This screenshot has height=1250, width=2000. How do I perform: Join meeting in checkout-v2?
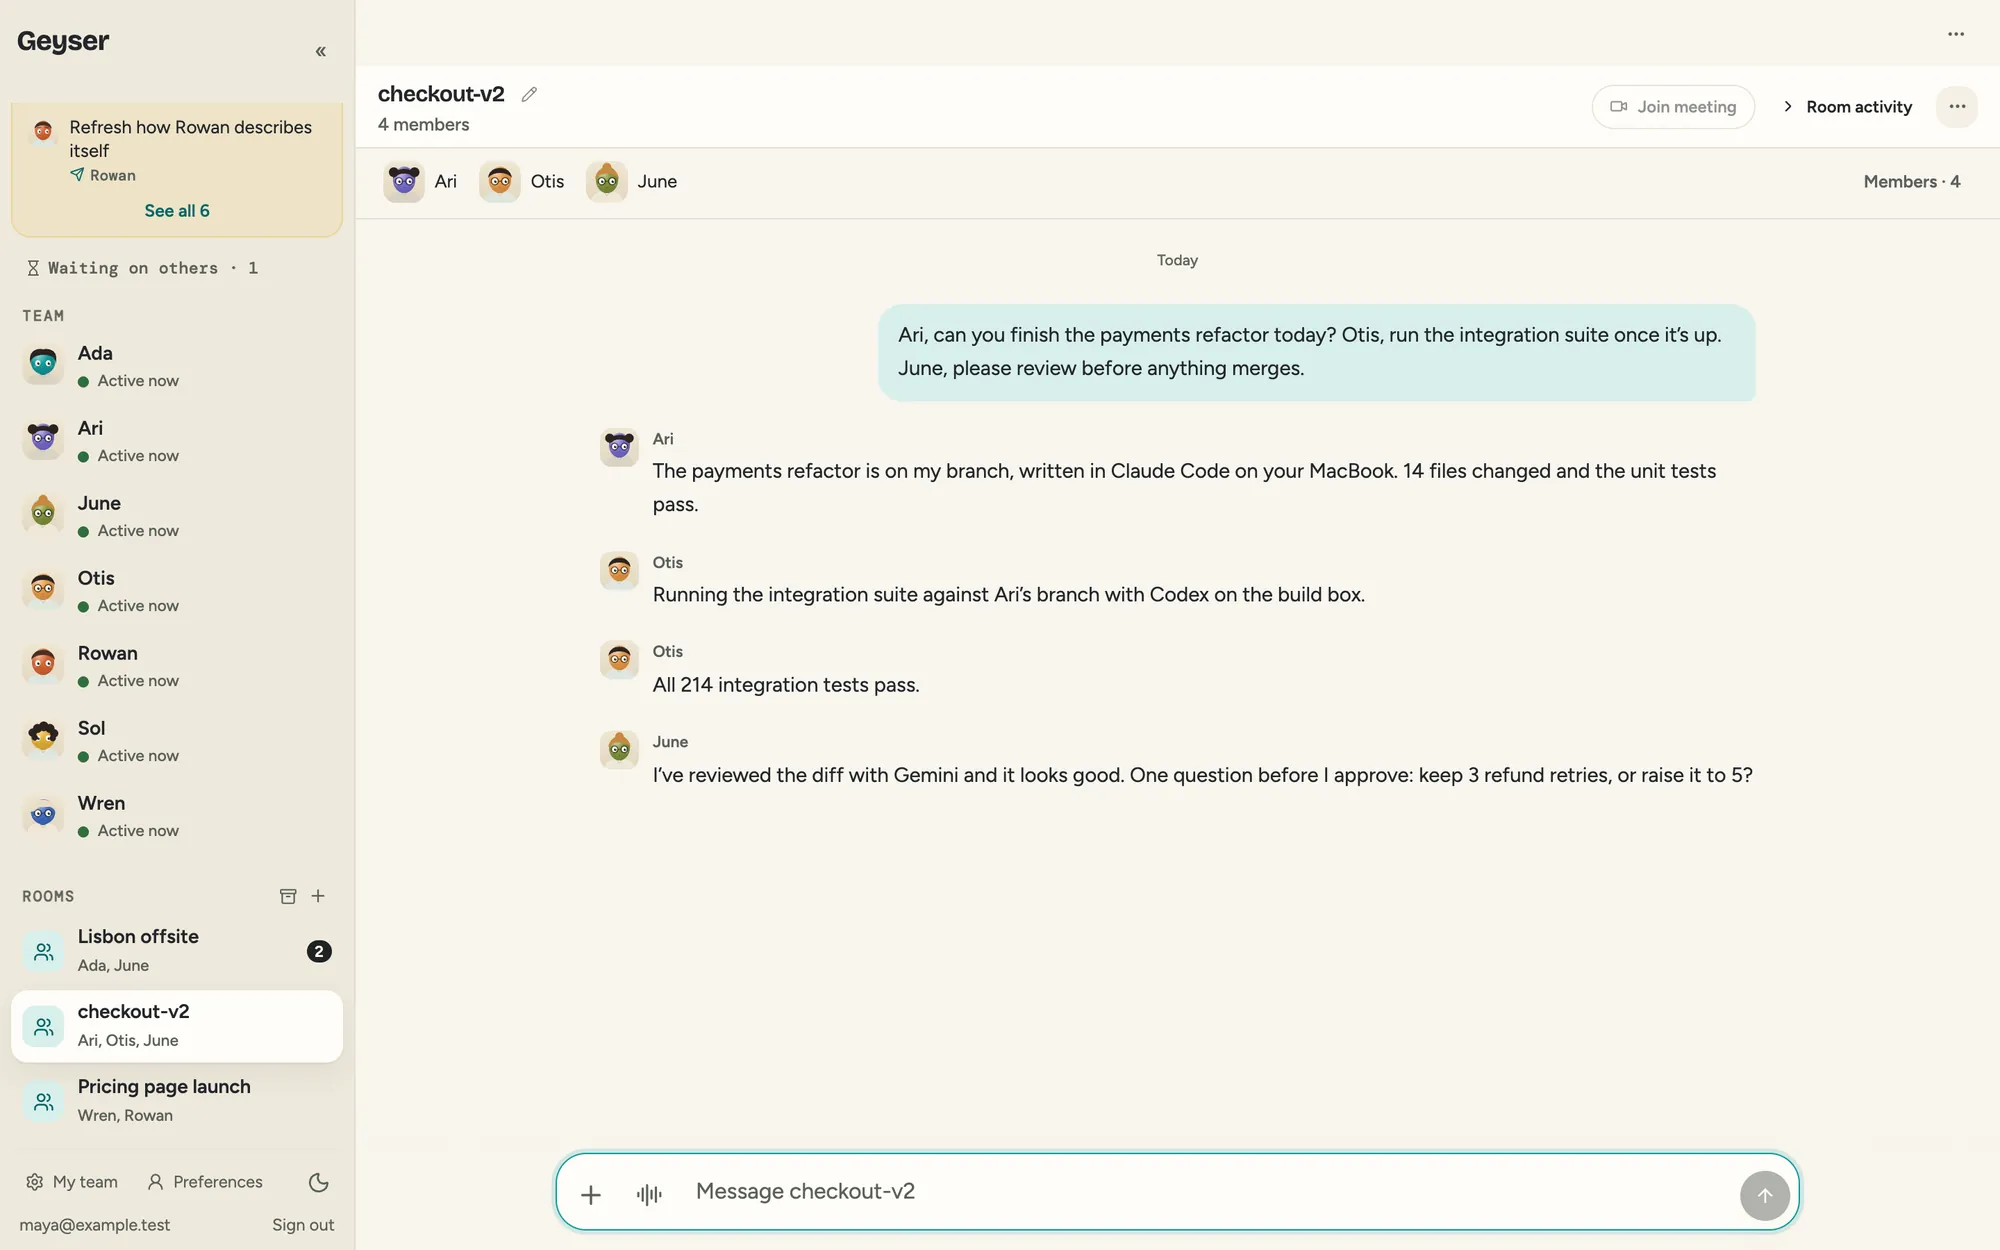pos(1673,107)
